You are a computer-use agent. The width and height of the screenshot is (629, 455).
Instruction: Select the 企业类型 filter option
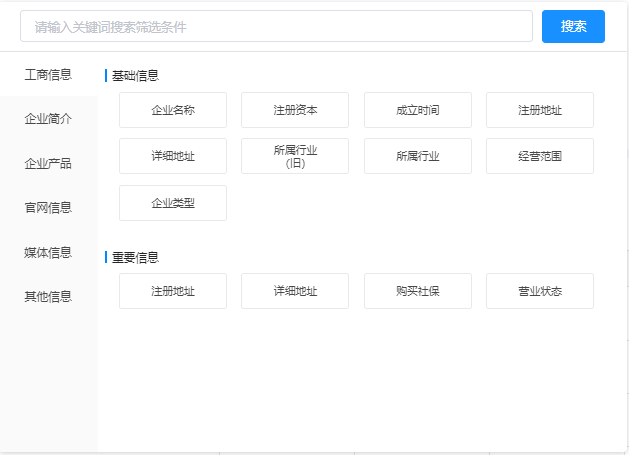click(x=173, y=203)
